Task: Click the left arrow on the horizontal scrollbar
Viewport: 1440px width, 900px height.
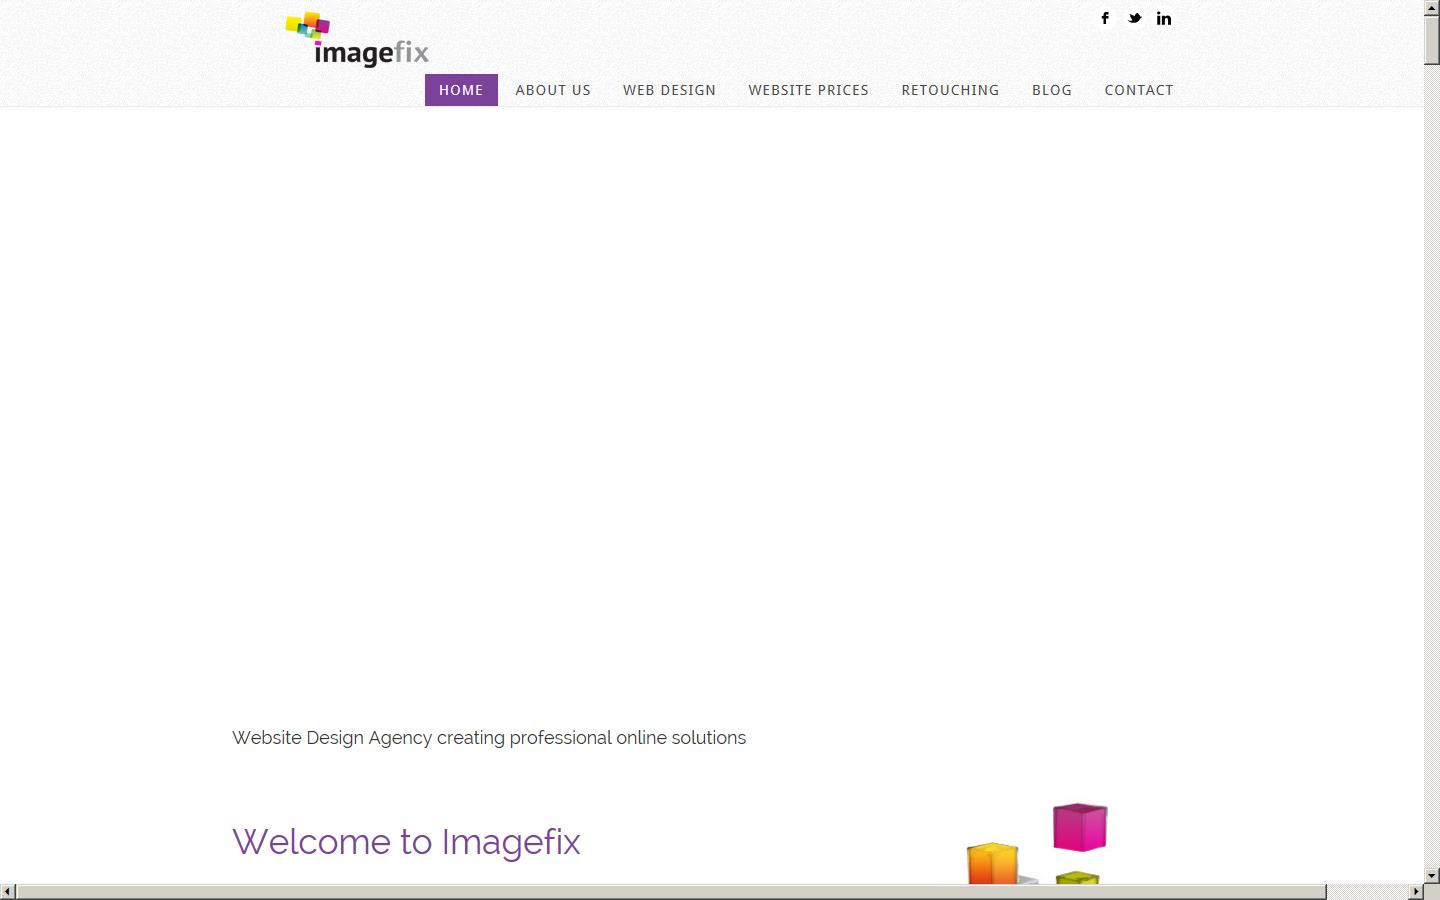Action: pos(8,891)
